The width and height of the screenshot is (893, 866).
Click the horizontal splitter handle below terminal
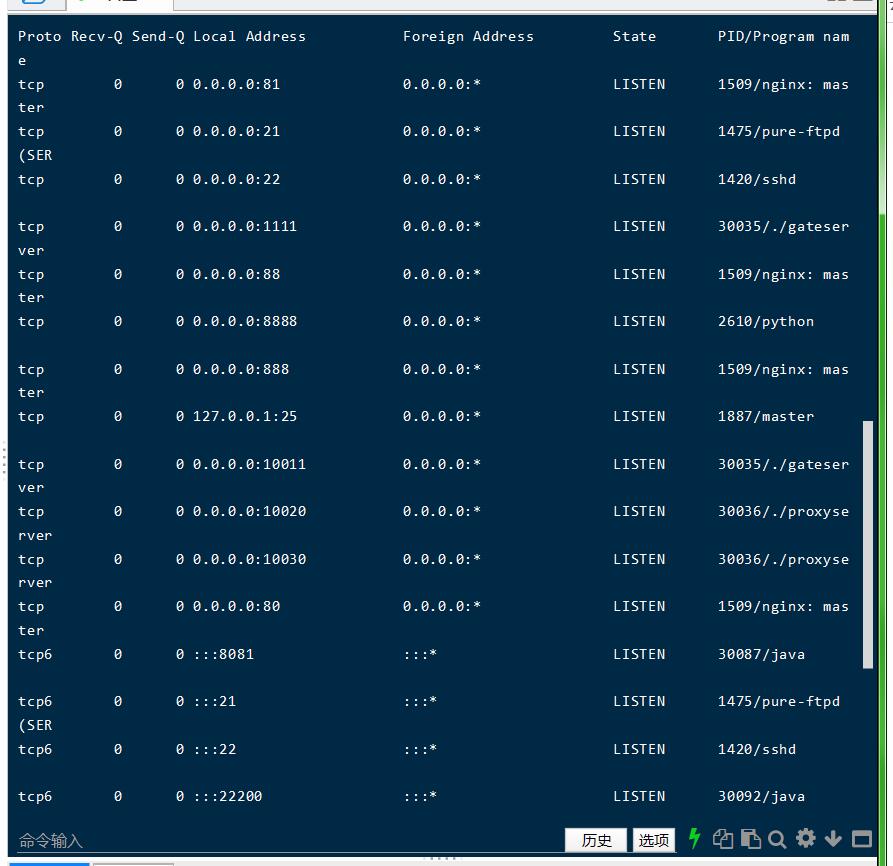coord(440,858)
